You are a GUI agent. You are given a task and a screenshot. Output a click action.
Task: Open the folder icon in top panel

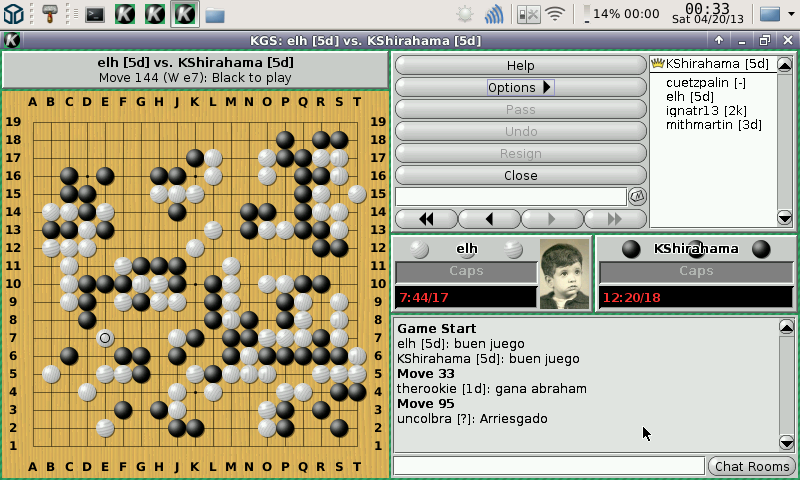coord(215,15)
